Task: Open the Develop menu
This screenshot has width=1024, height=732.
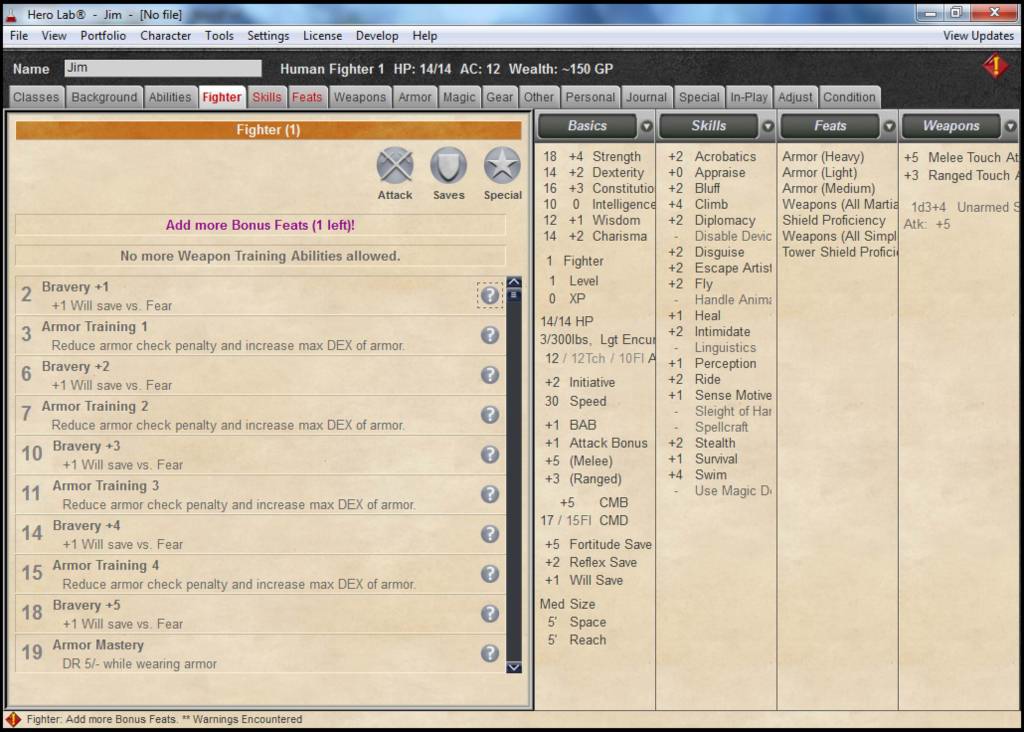Action: pyautogui.click(x=377, y=36)
